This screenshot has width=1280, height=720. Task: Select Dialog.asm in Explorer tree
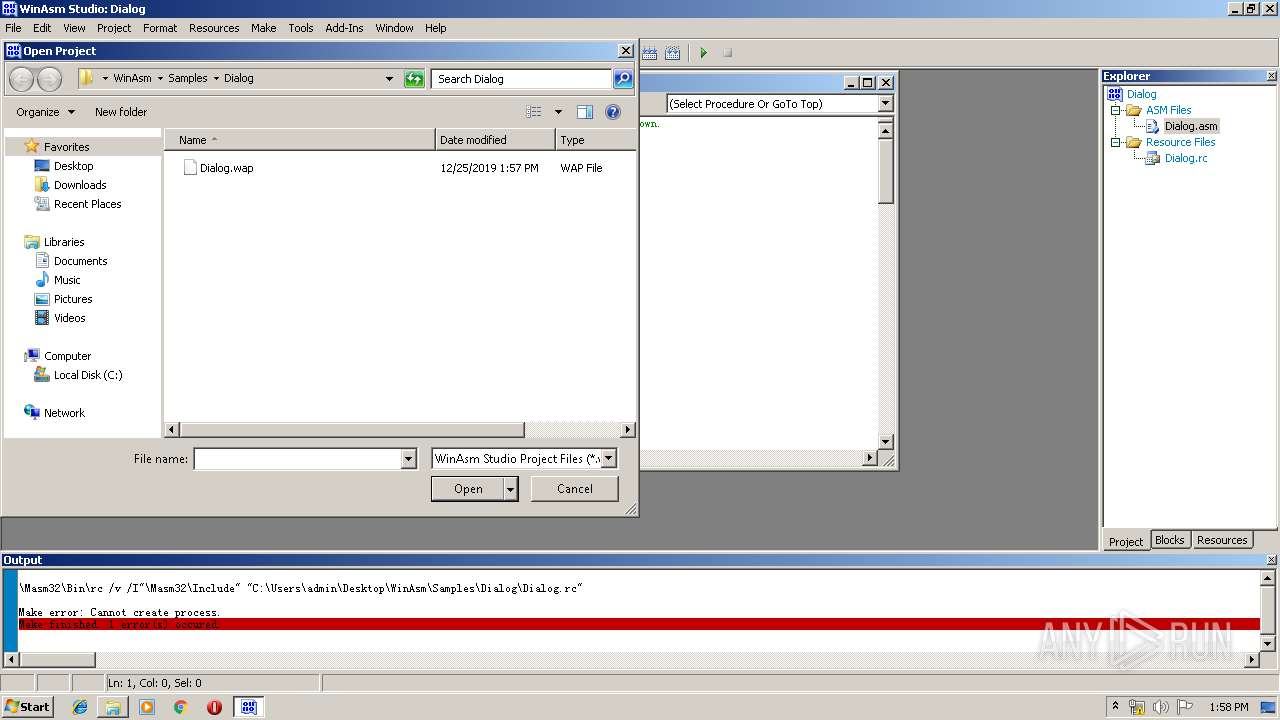point(1191,126)
